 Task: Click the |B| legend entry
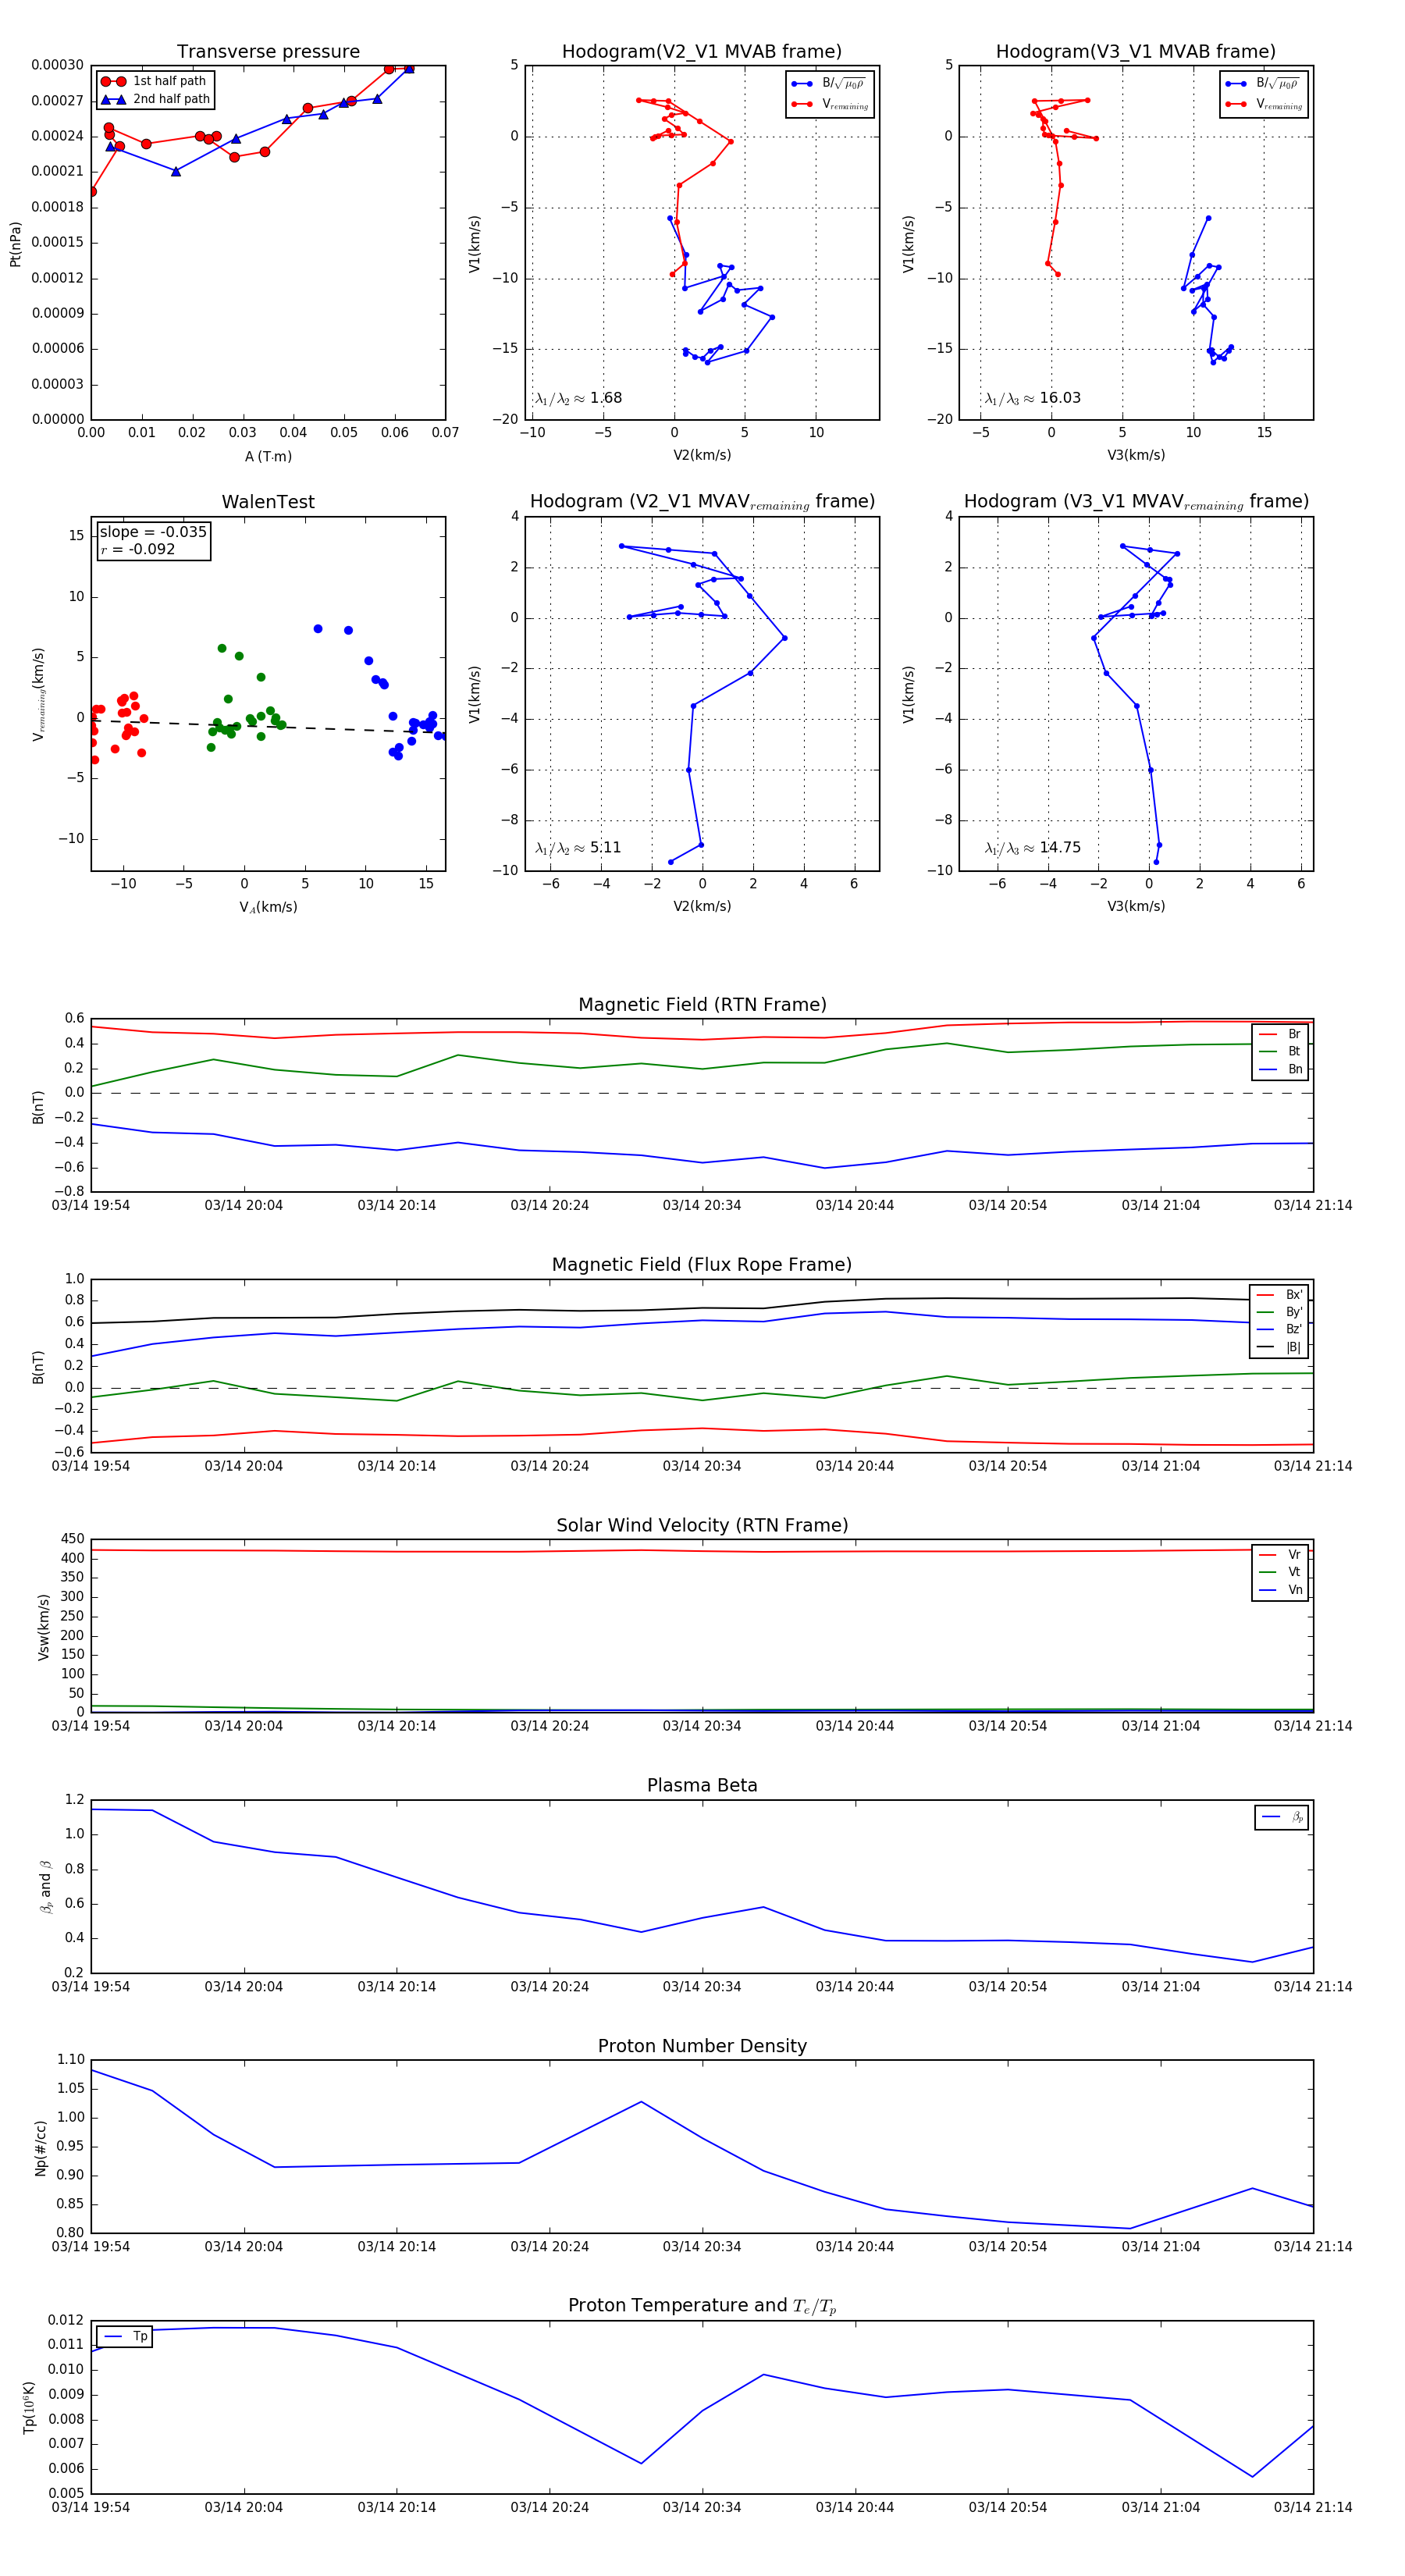pyautogui.click(x=1280, y=1347)
